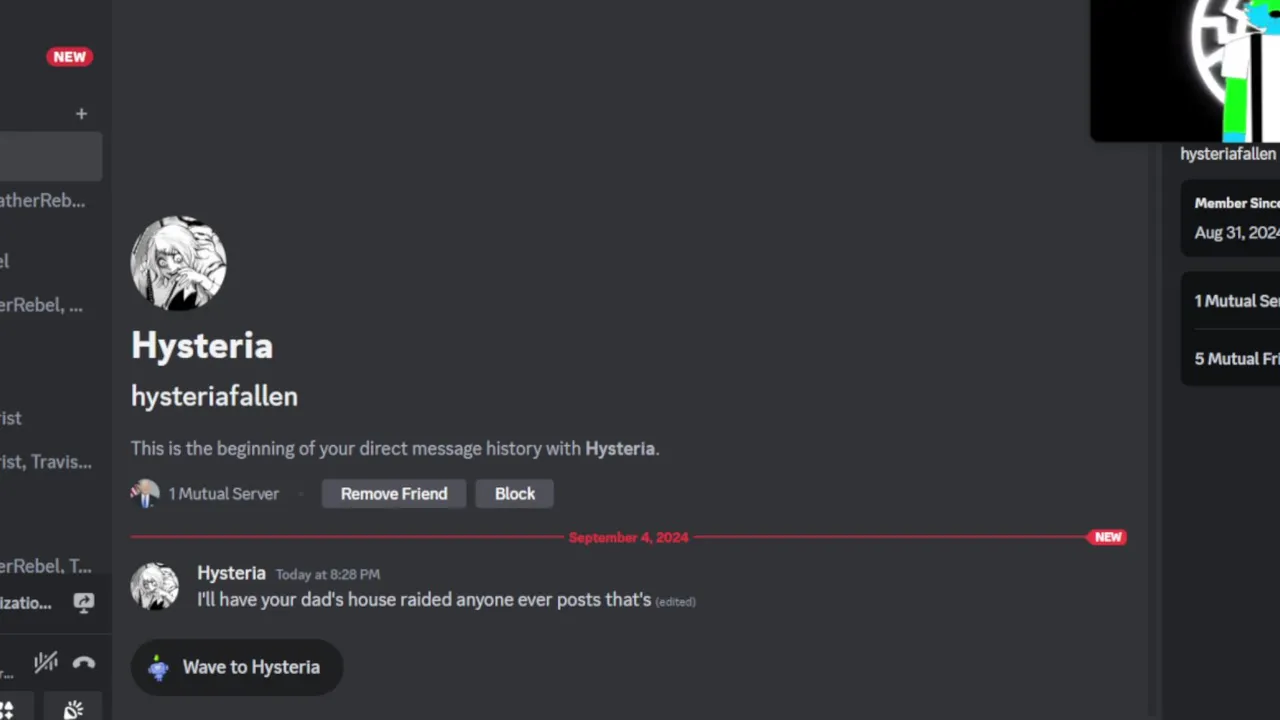This screenshot has height=720, width=1280.
Task: Click the create DM plus icon
Action: [x=81, y=114]
